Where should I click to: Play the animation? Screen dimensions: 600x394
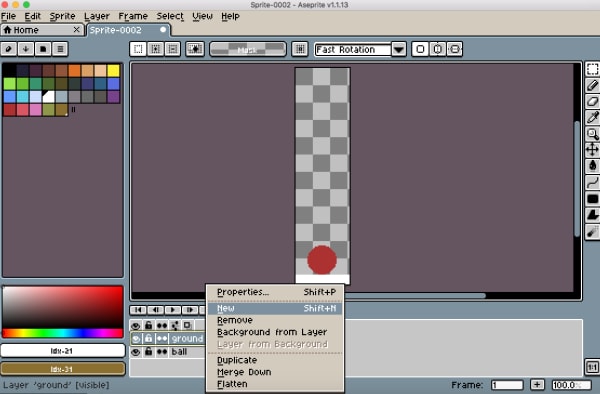173,309
